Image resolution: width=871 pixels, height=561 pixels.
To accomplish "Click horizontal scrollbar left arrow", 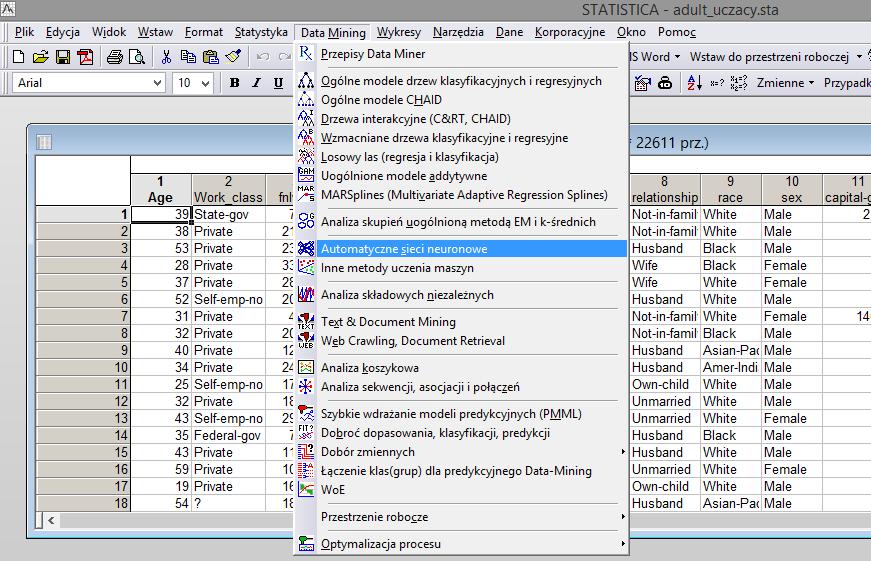I will (x=51, y=520).
